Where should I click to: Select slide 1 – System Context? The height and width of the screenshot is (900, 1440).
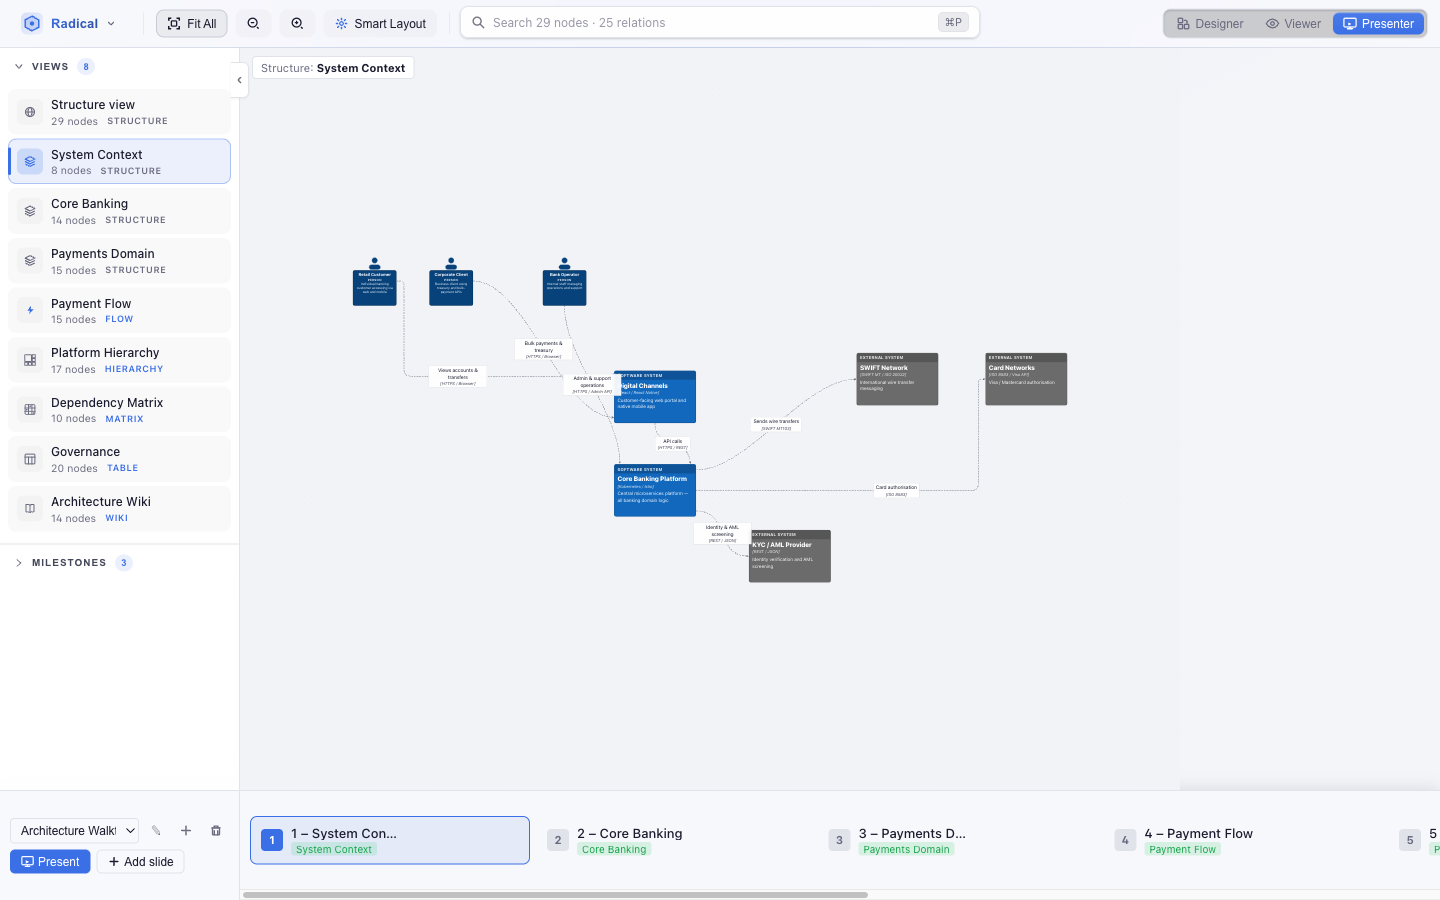coord(390,840)
